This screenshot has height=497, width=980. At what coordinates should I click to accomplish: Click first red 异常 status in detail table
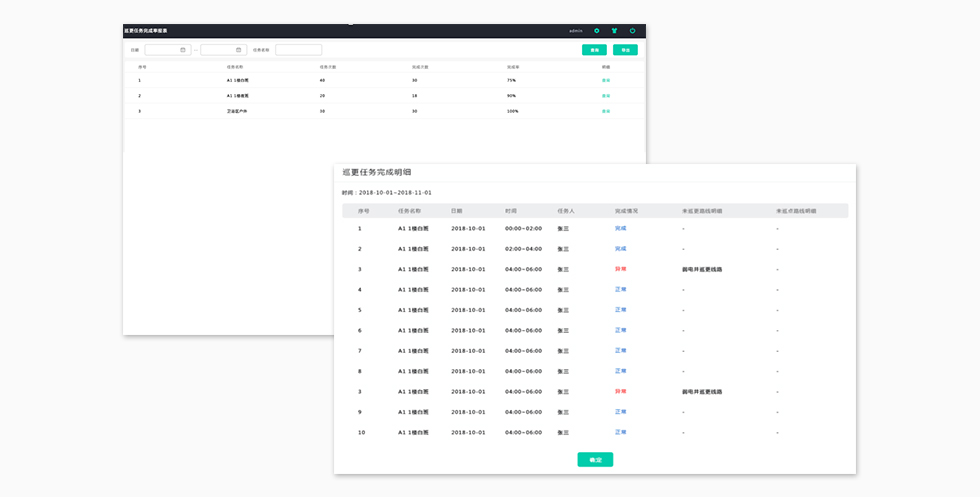click(x=621, y=269)
